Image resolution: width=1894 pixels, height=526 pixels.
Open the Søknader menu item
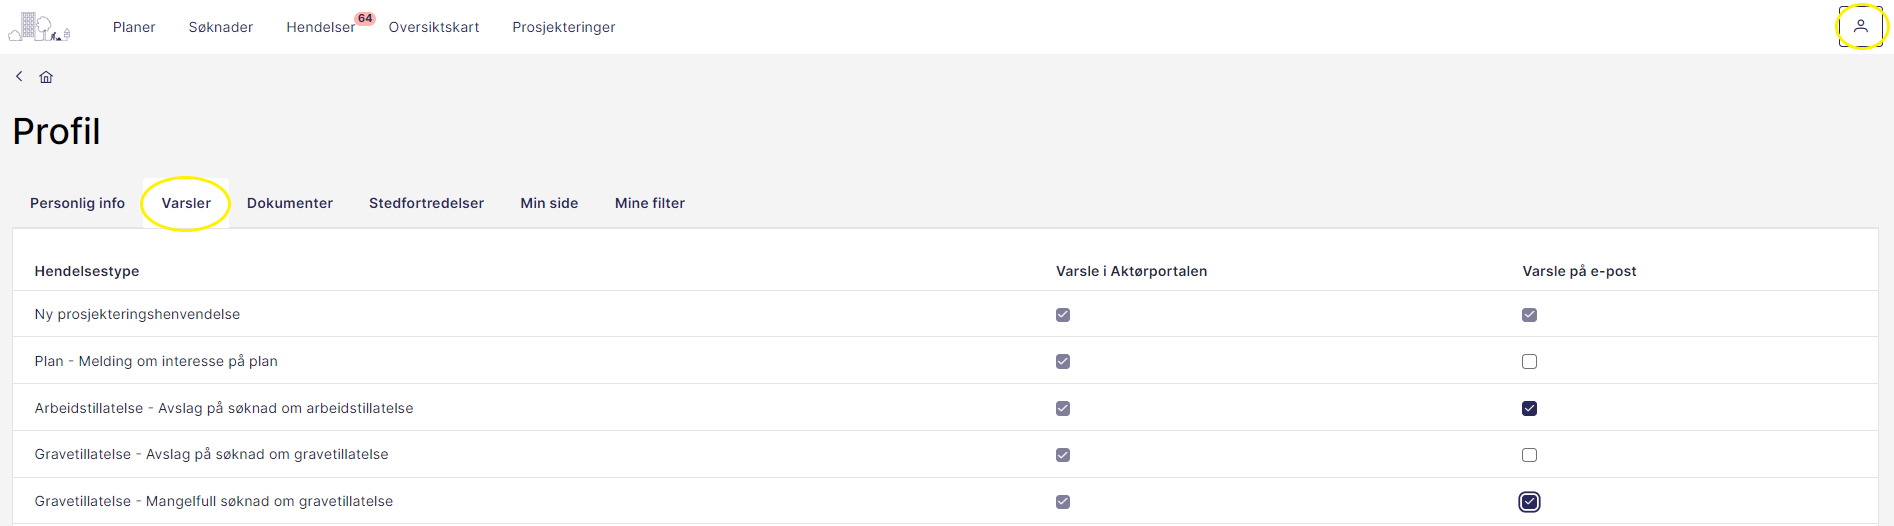point(220,27)
